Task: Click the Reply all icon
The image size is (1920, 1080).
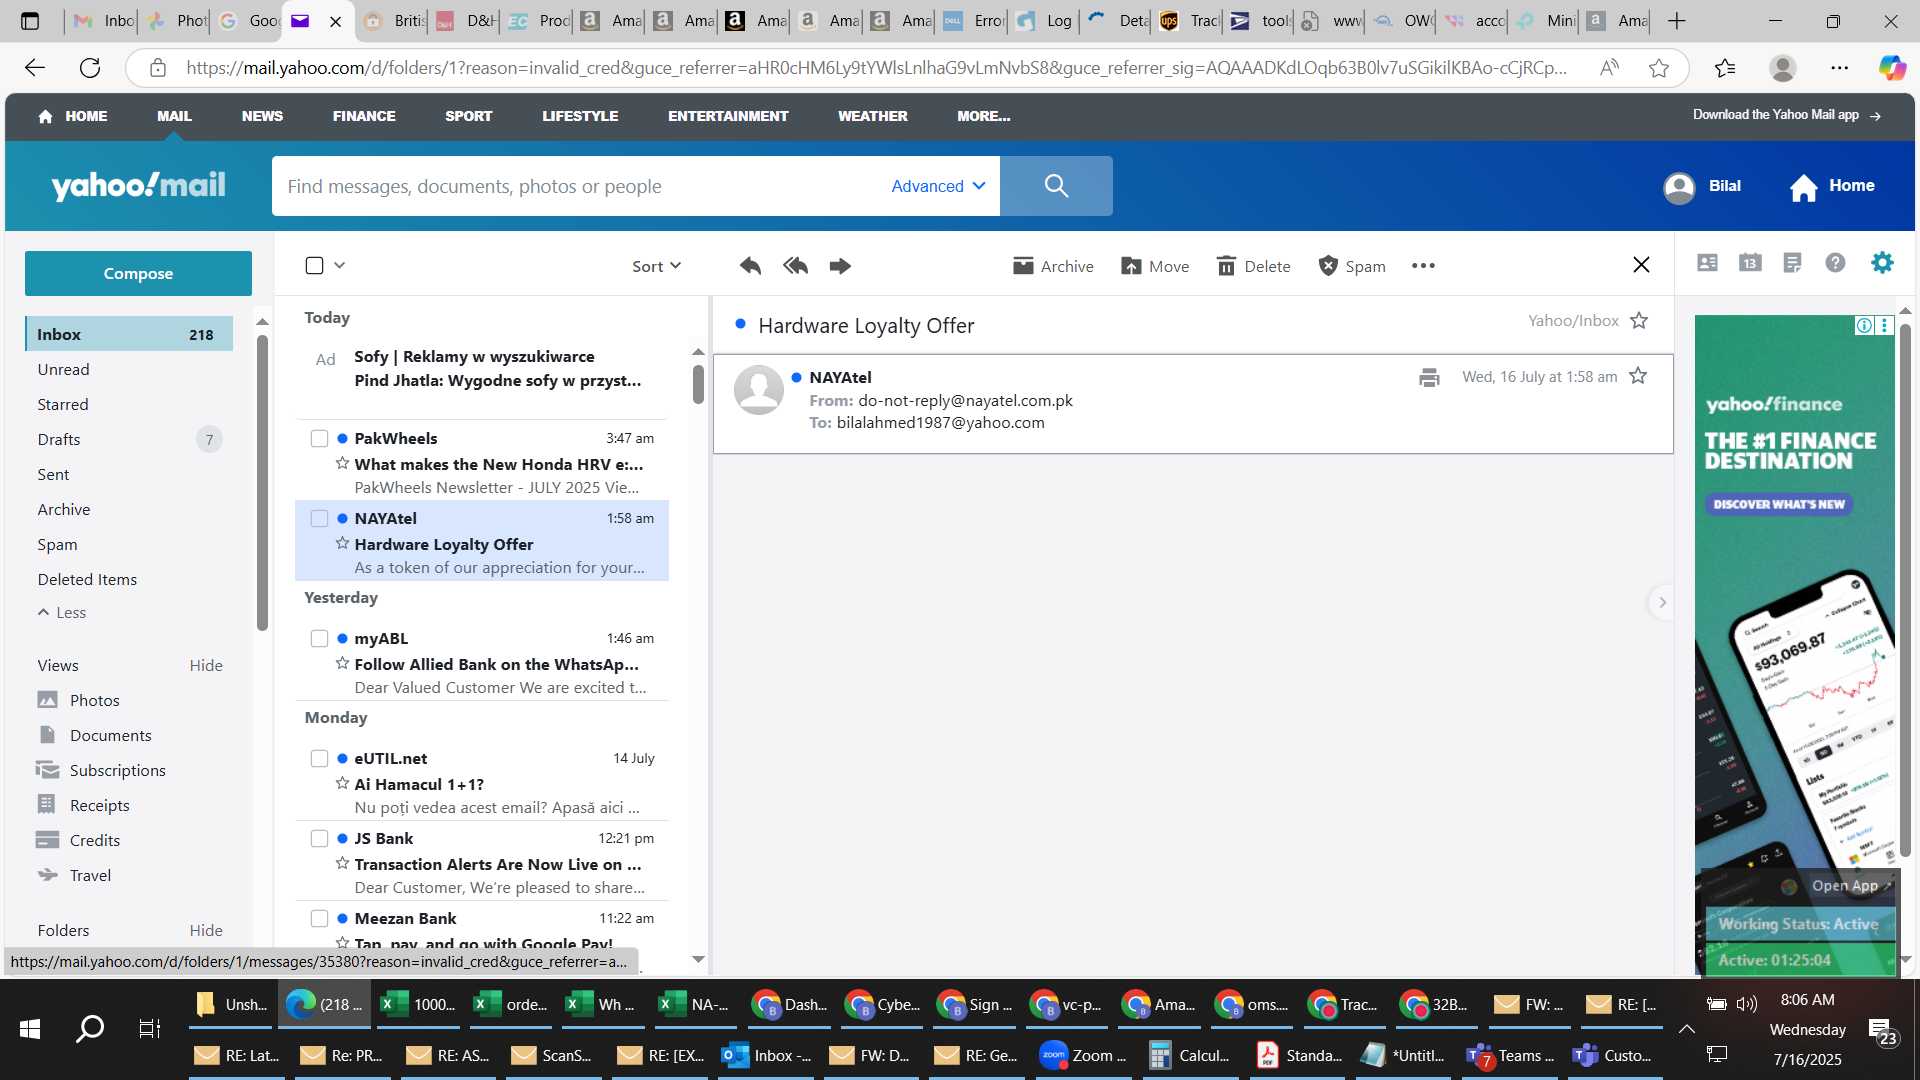Action: coord(795,266)
